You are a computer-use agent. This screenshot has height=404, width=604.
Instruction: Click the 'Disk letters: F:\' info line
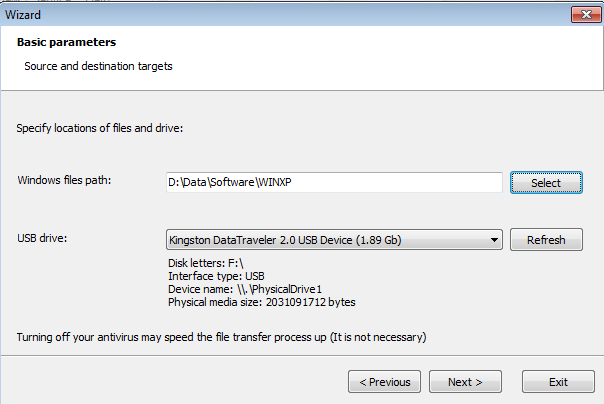206,263
